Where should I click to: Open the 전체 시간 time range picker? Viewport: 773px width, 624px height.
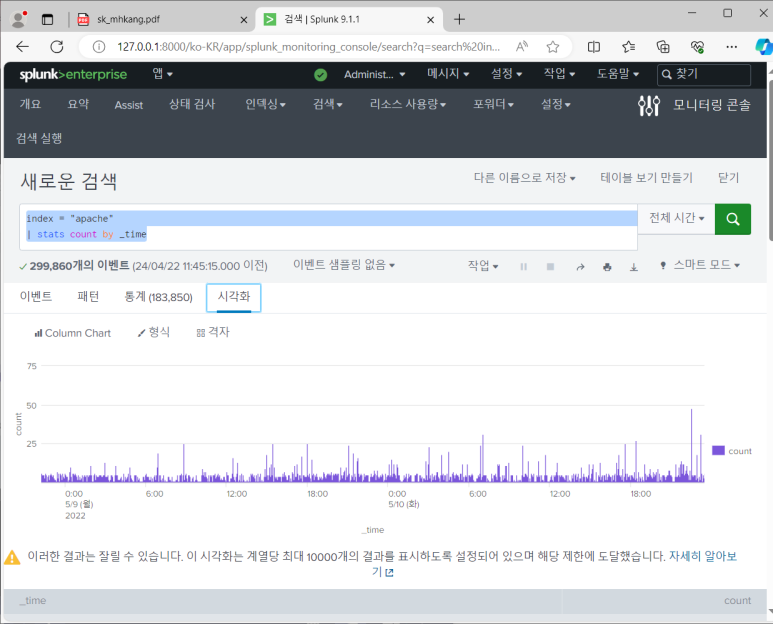tap(676, 218)
